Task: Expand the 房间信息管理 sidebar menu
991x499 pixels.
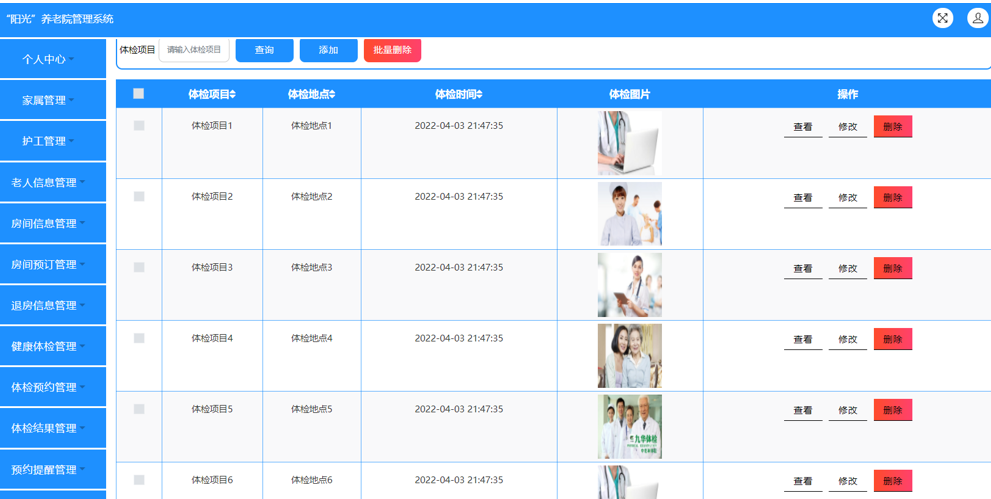Action: (53, 223)
